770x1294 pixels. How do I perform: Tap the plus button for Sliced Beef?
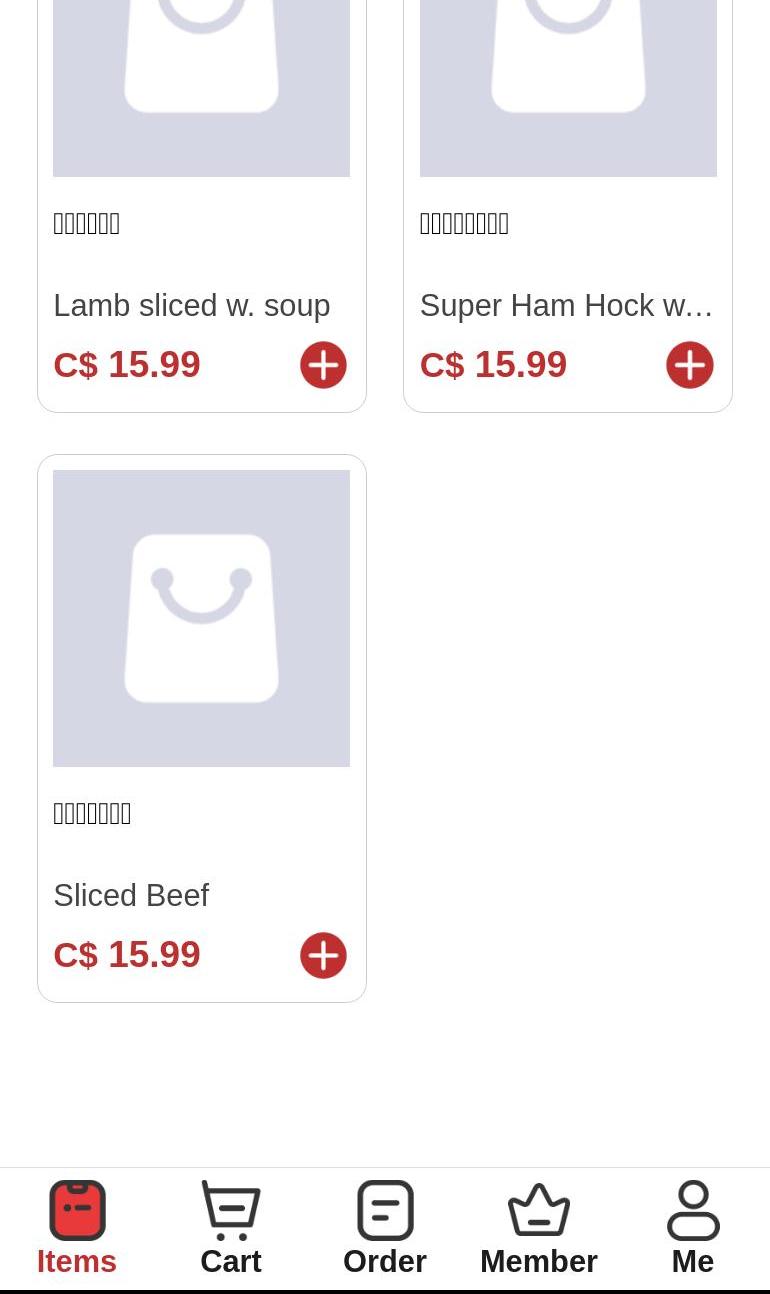(x=323, y=955)
